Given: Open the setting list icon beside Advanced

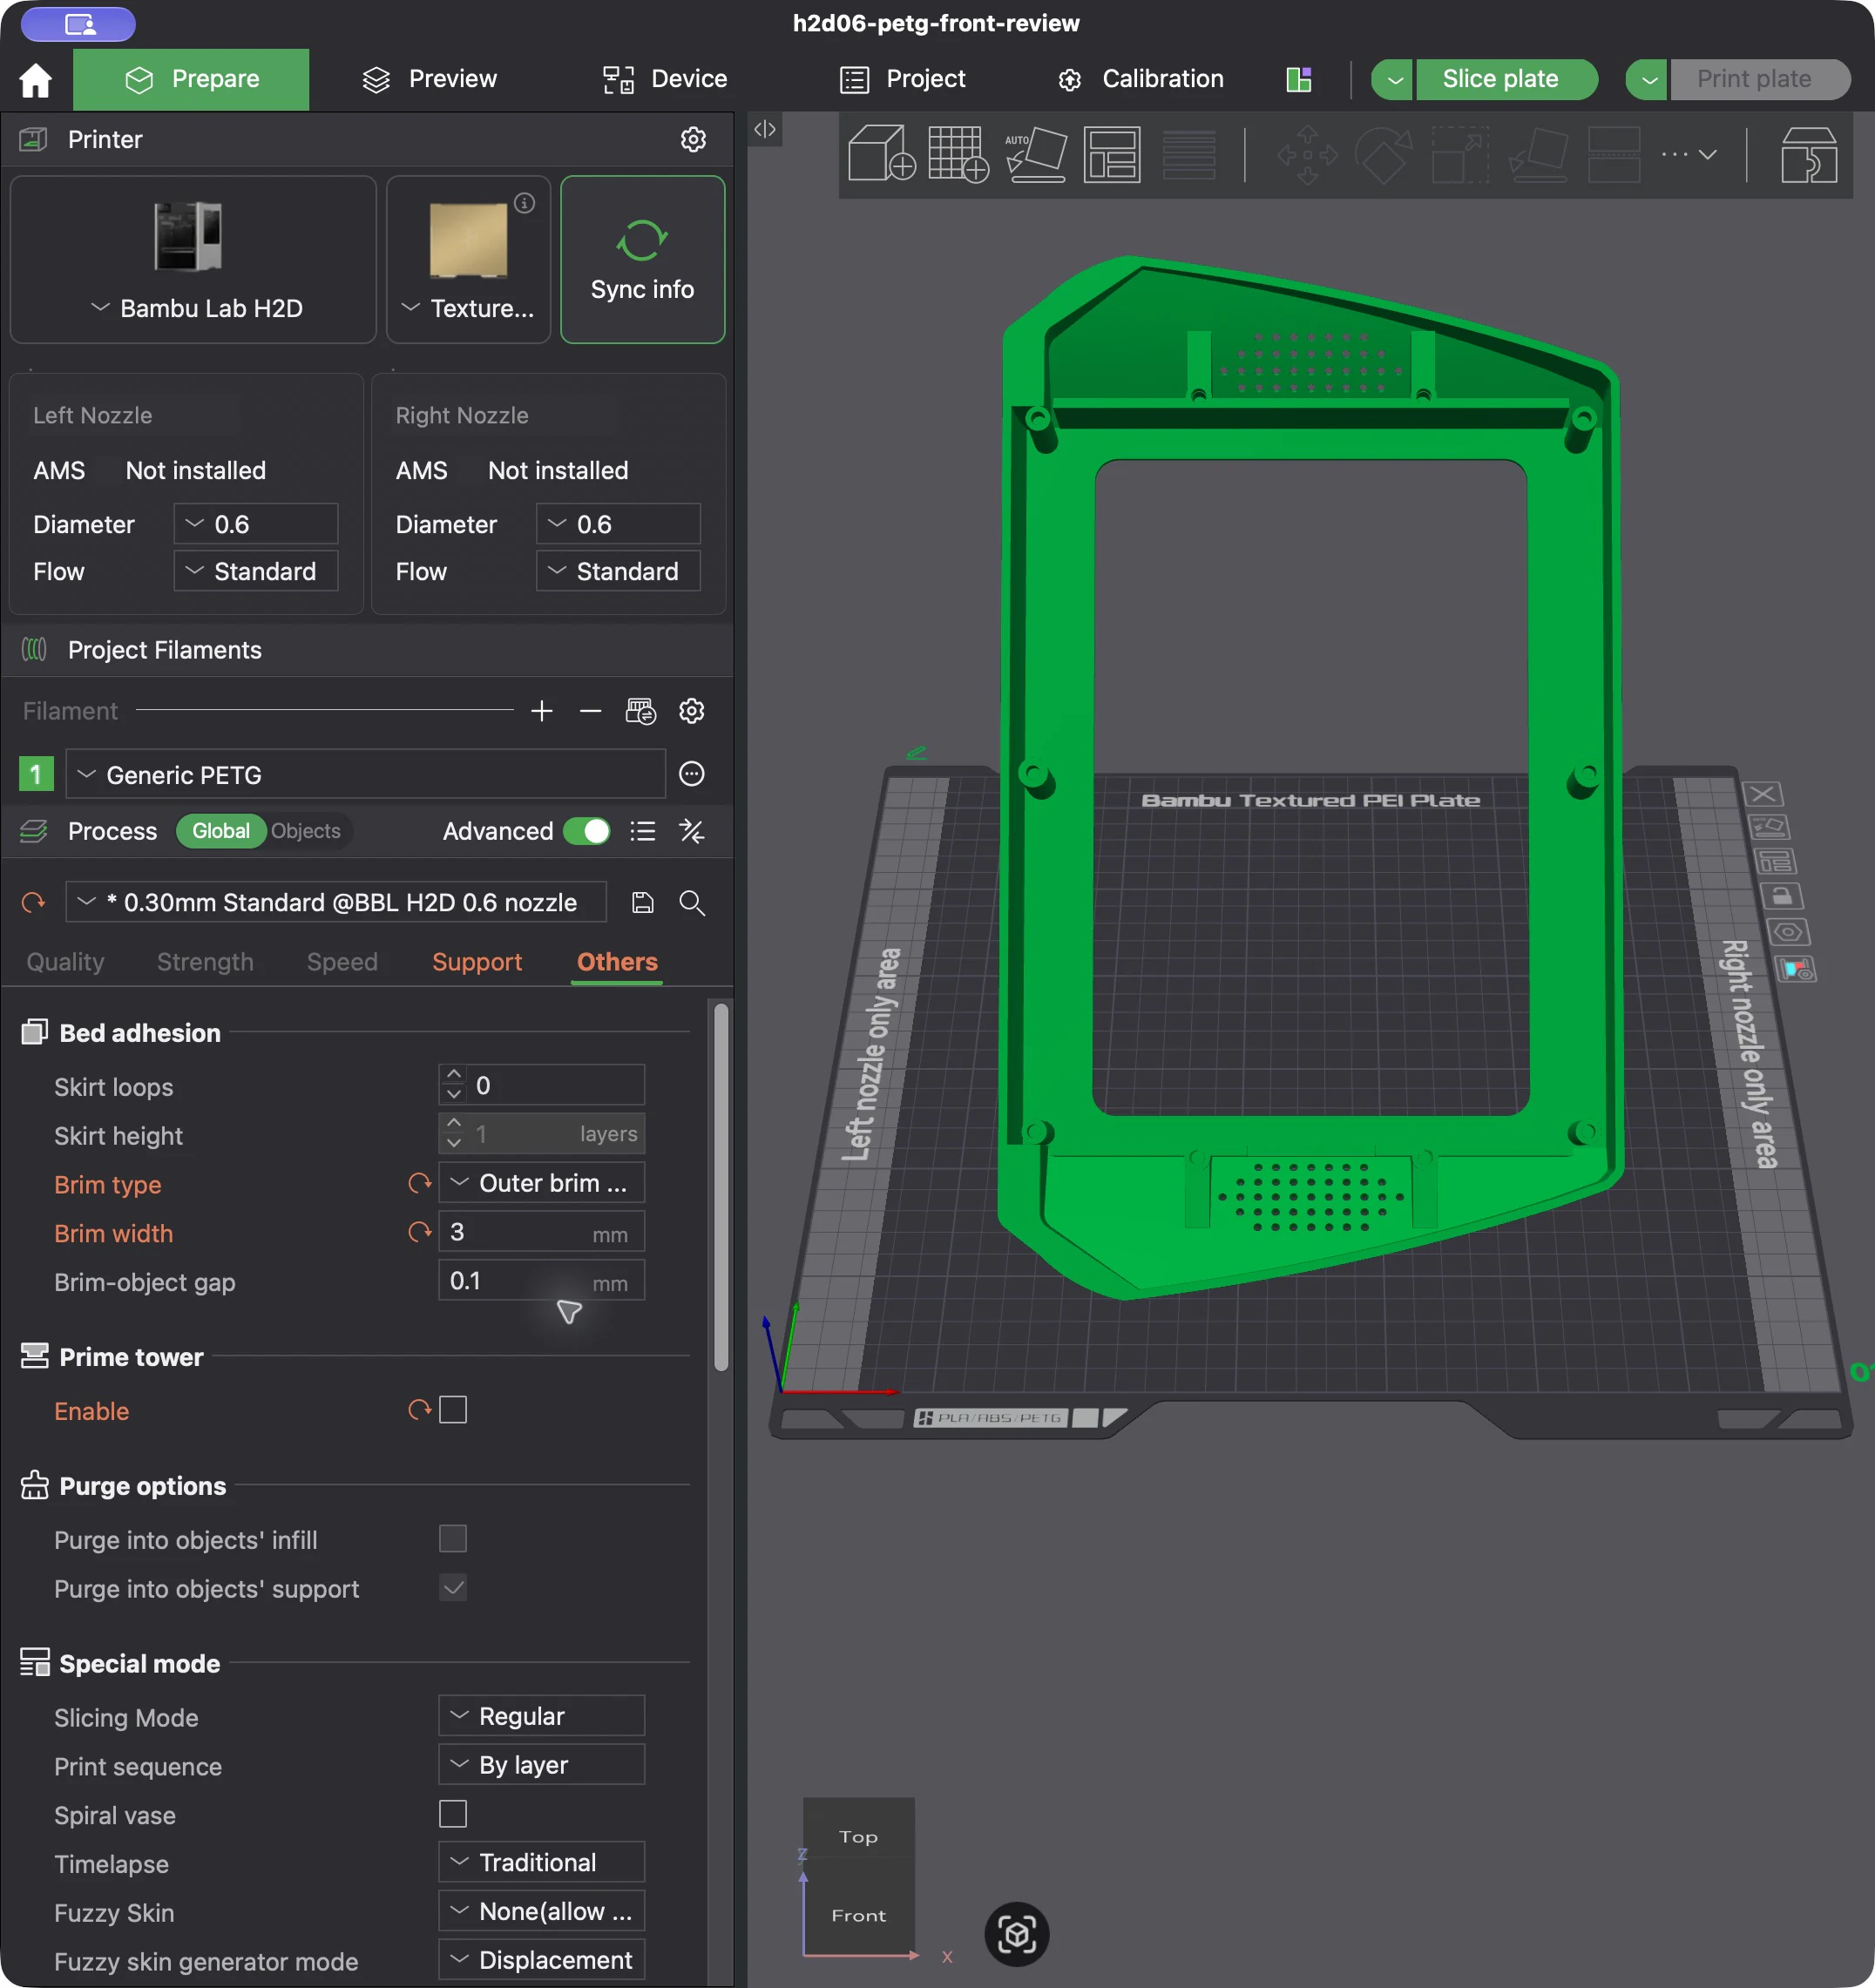Looking at the screenshot, I should coord(643,831).
